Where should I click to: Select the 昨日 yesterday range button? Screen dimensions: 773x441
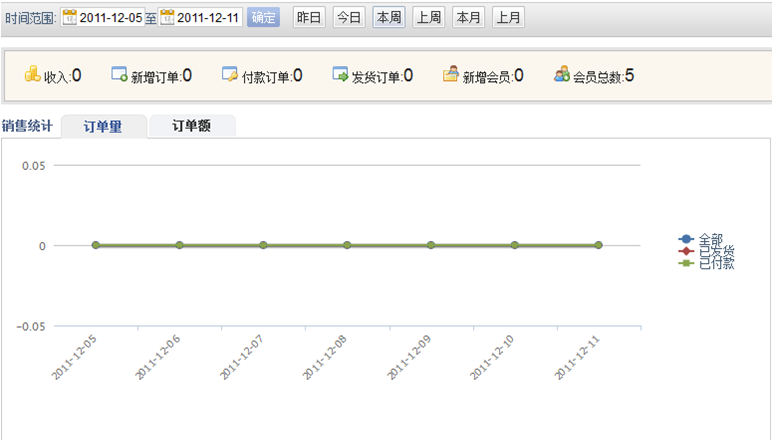(x=308, y=18)
